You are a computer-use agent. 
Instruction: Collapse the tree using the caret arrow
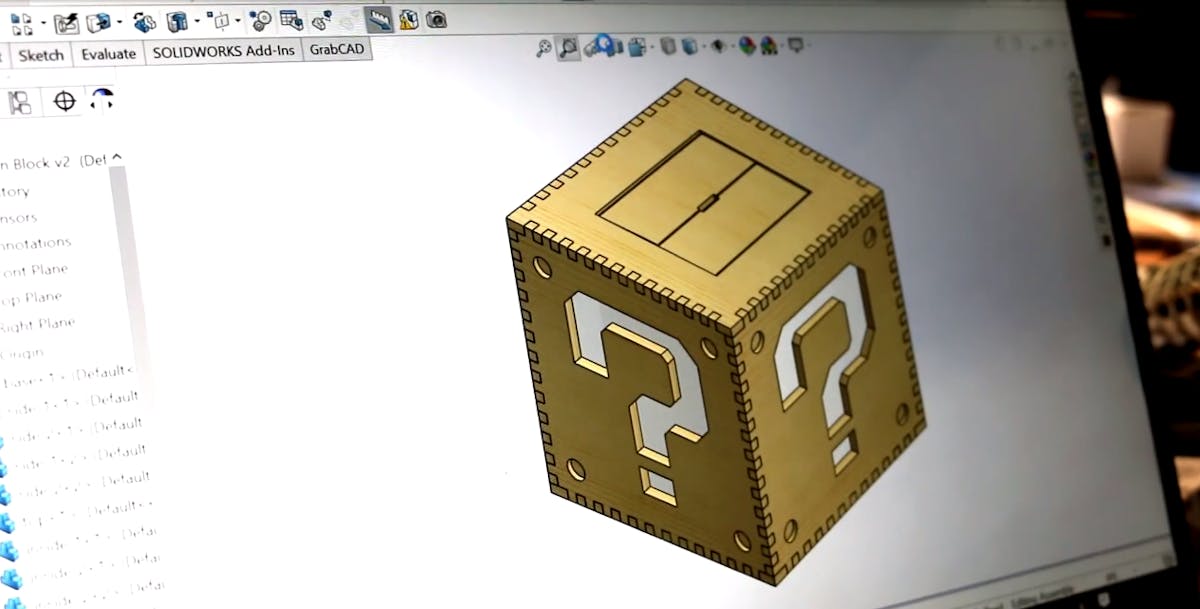(x=117, y=157)
